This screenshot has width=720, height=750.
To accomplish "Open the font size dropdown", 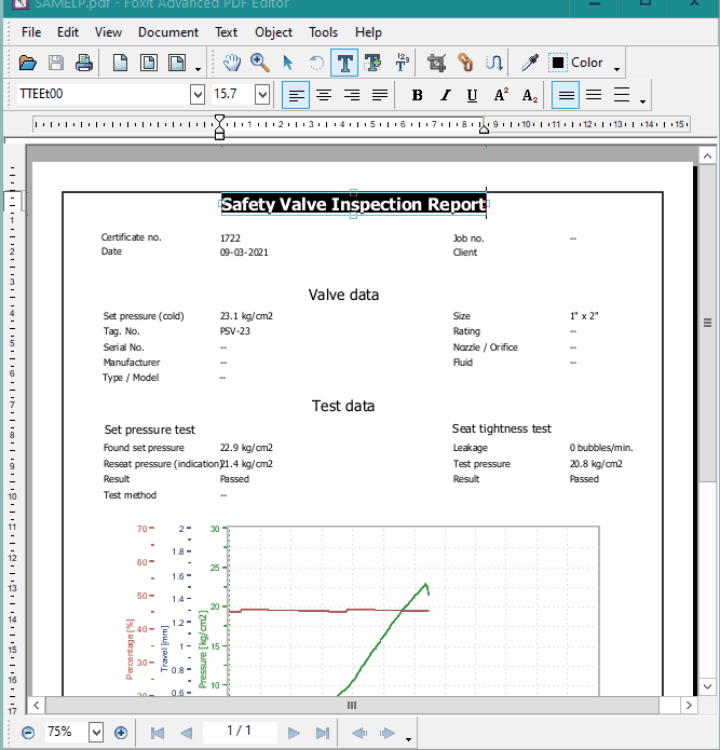I will (262, 94).
